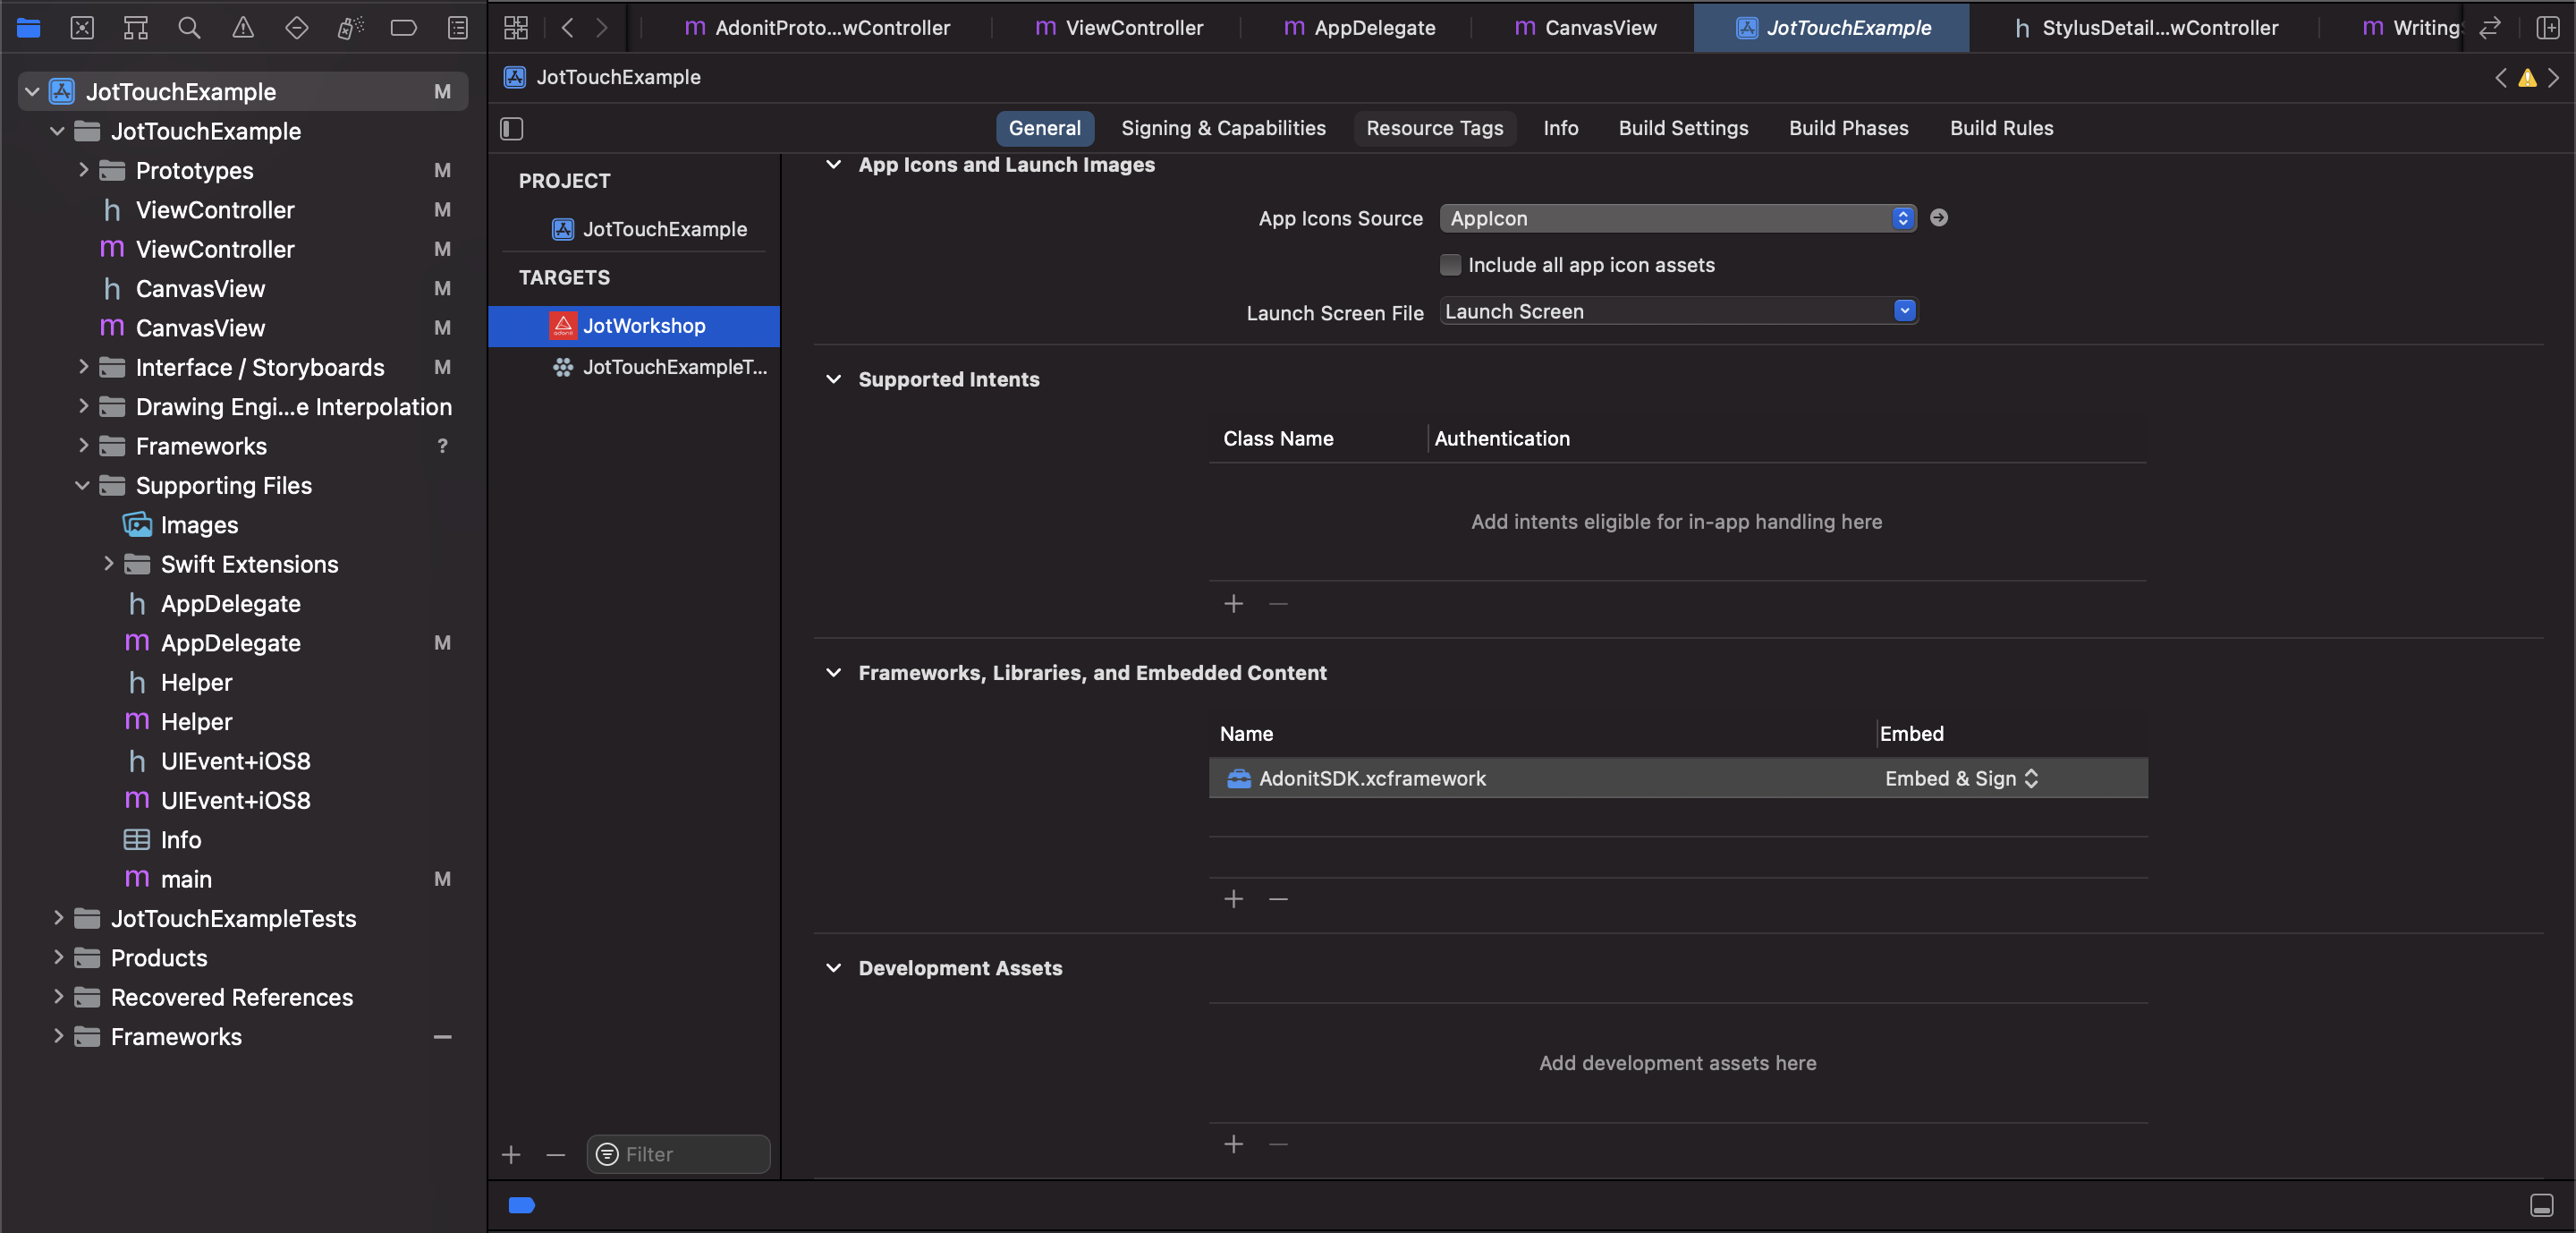
Task: Open the Issue navigator warning icon
Action: 243,28
